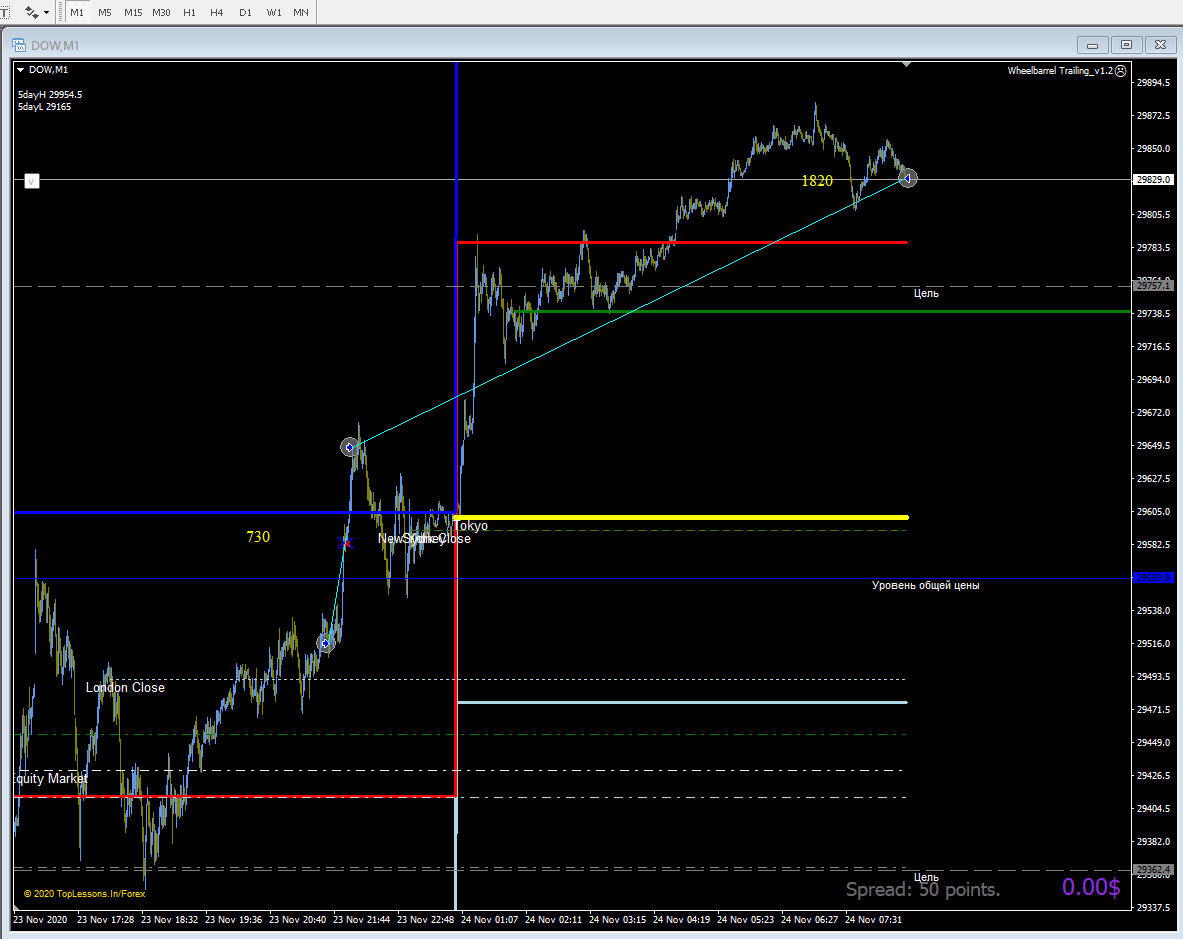Click the upper Цель label near 29757.1
The image size is (1183, 939).
click(926, 293)
